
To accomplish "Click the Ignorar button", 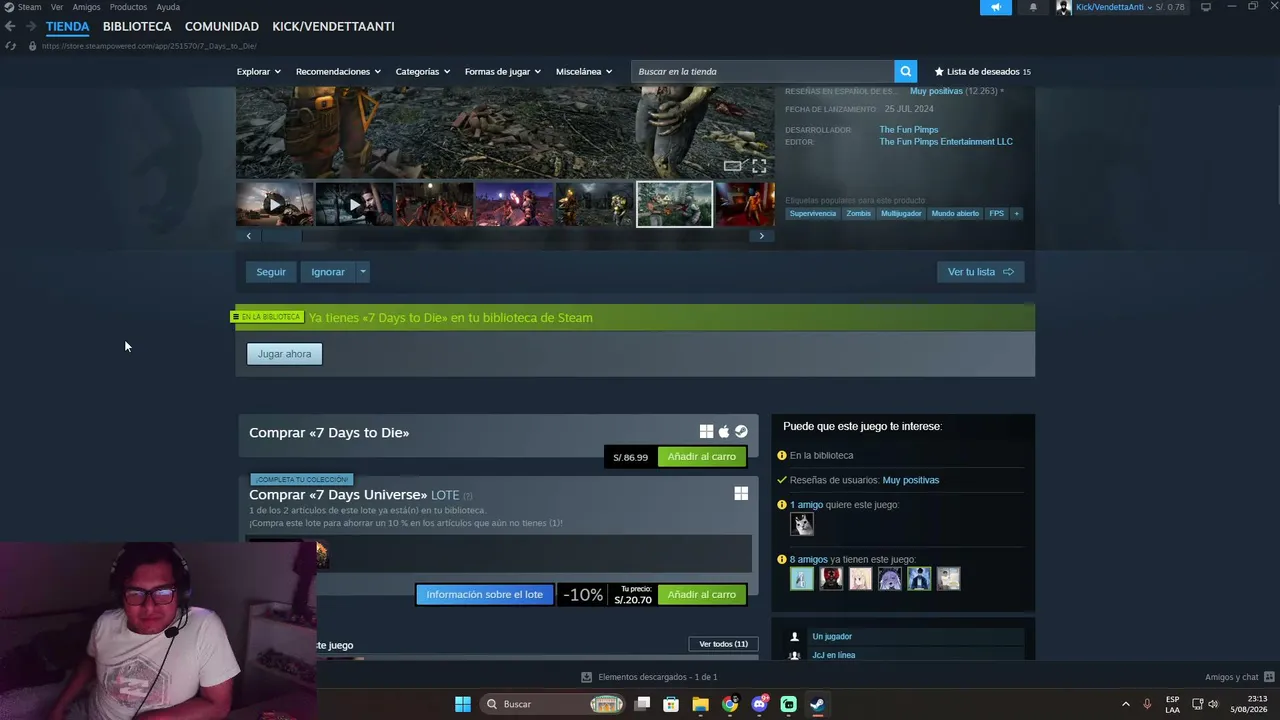I will [328, 272].
